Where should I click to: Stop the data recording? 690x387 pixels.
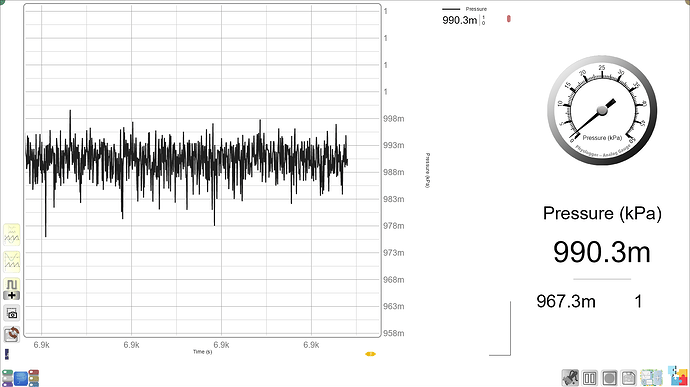coord(609,378)
